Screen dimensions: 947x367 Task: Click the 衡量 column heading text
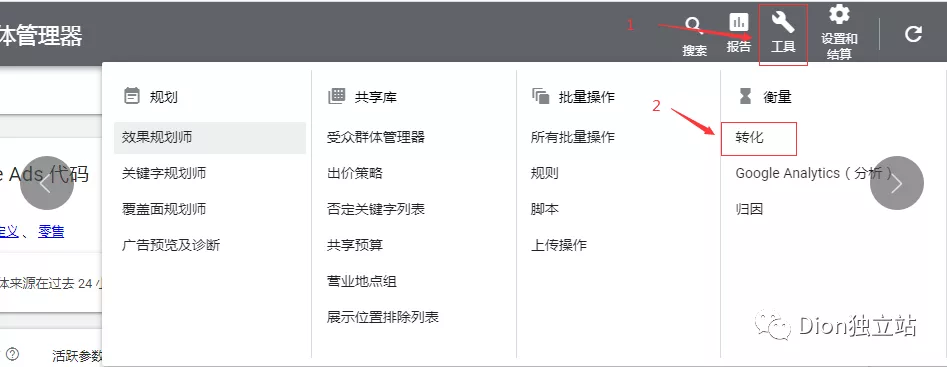click(777, 97)
